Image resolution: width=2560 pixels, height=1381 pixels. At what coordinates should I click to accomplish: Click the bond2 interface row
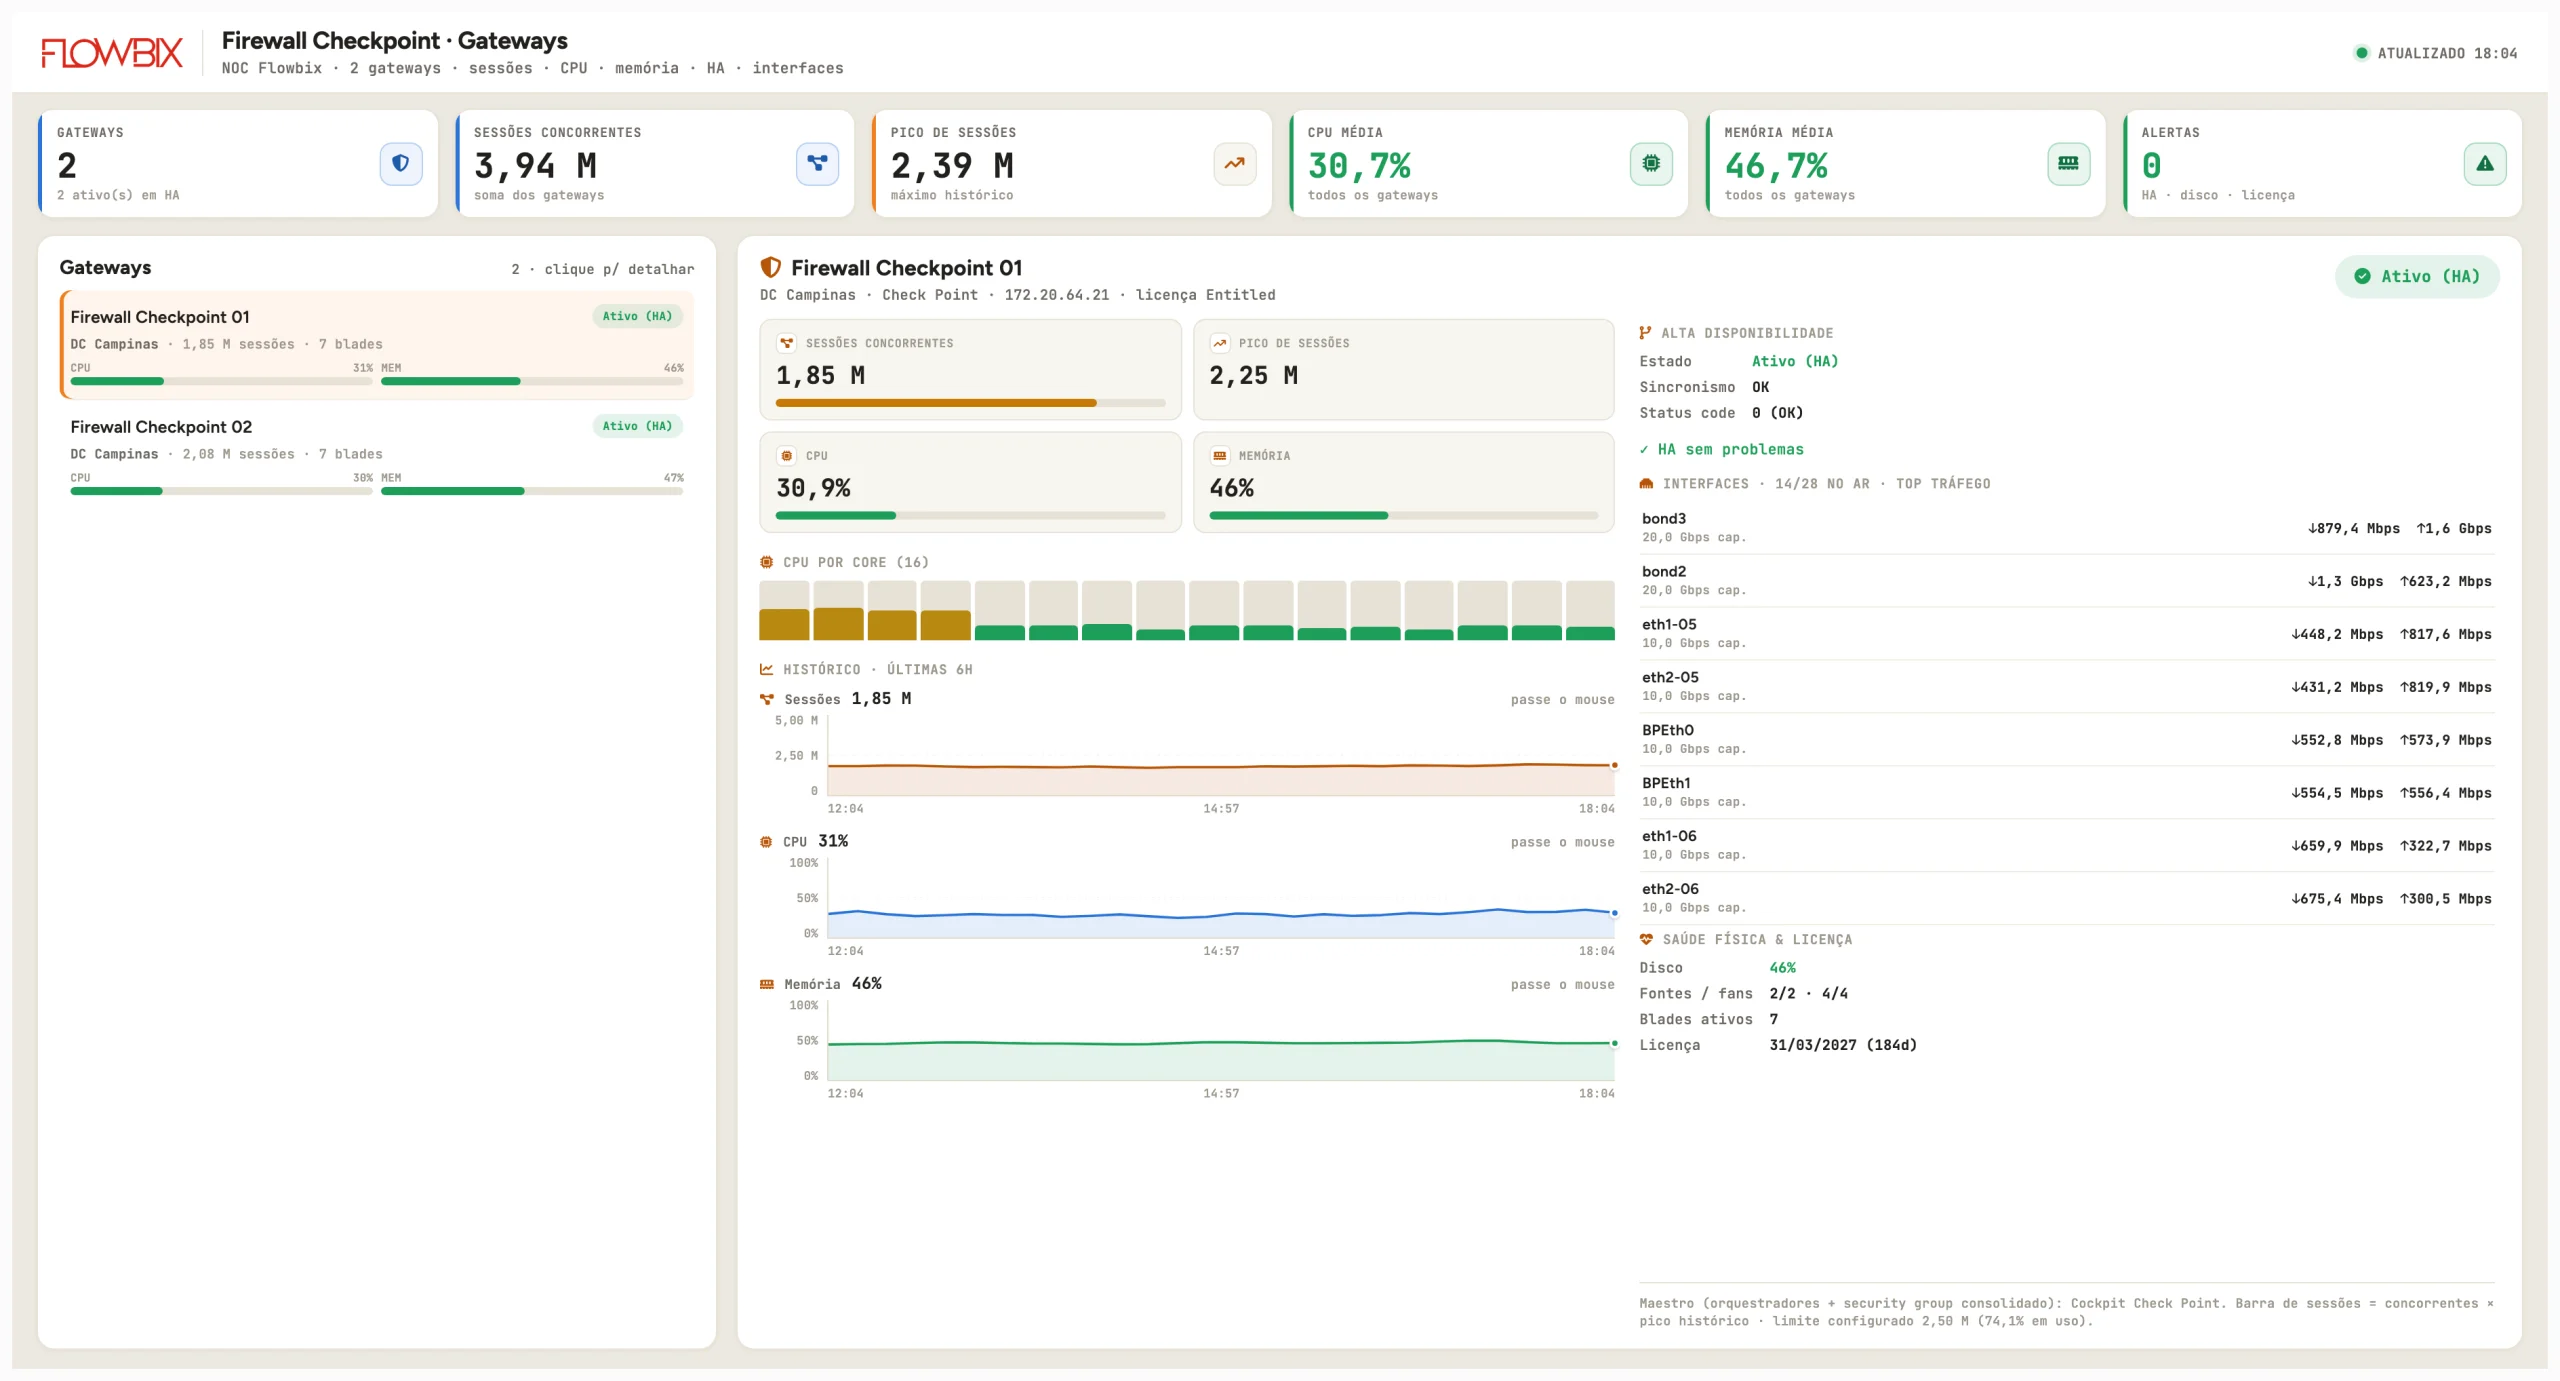point(2067,581)
